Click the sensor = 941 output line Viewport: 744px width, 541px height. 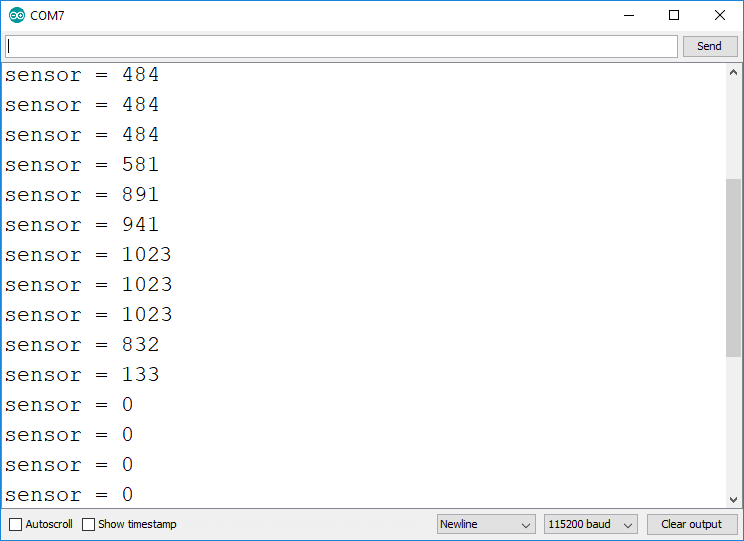point(82,225)
